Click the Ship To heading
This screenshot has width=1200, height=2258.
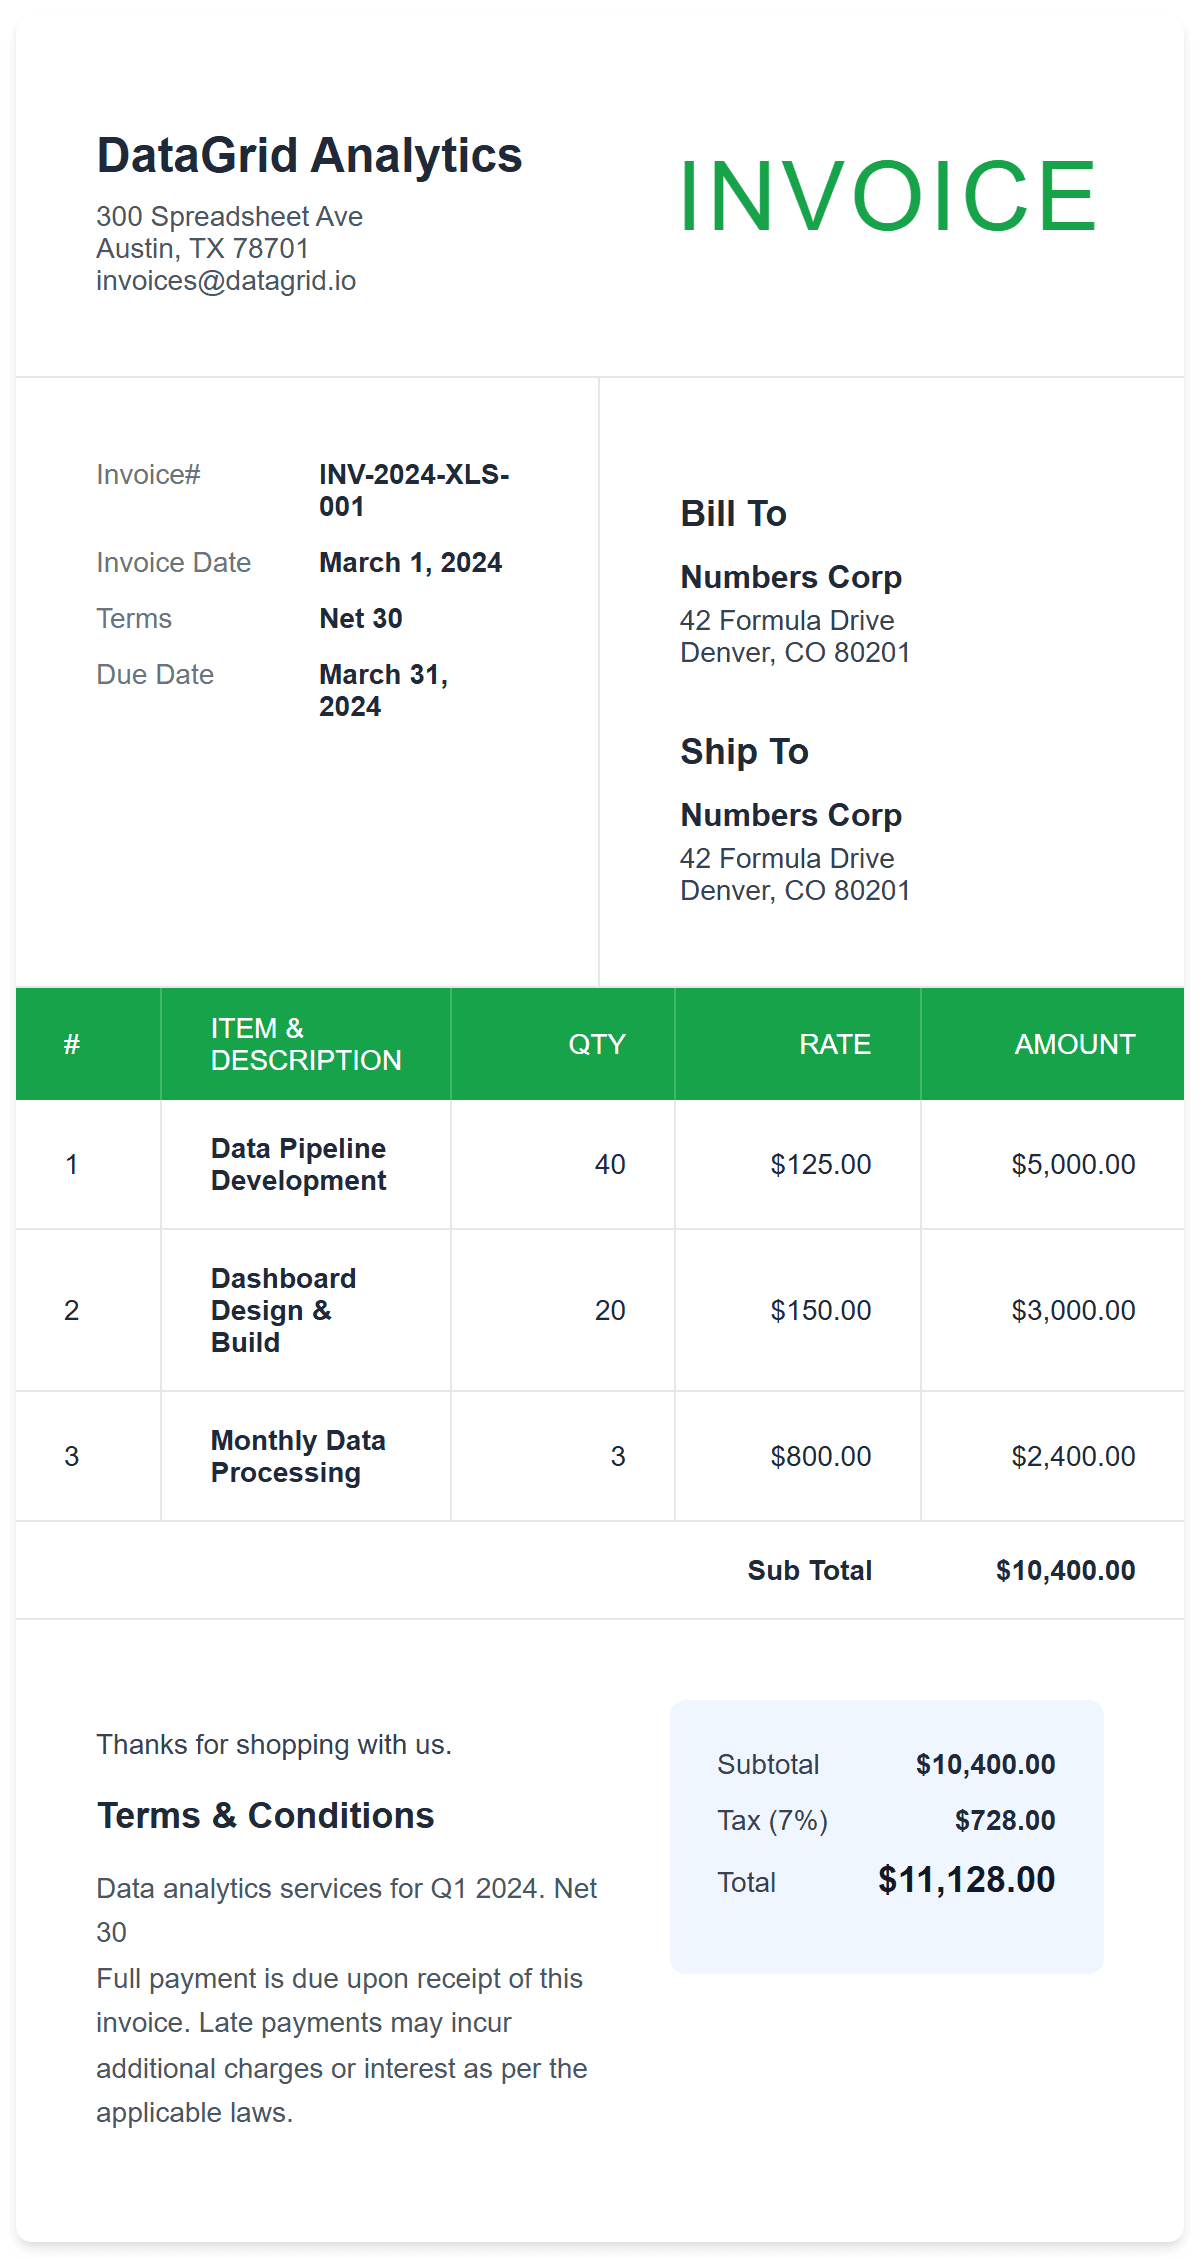[744, 752]
